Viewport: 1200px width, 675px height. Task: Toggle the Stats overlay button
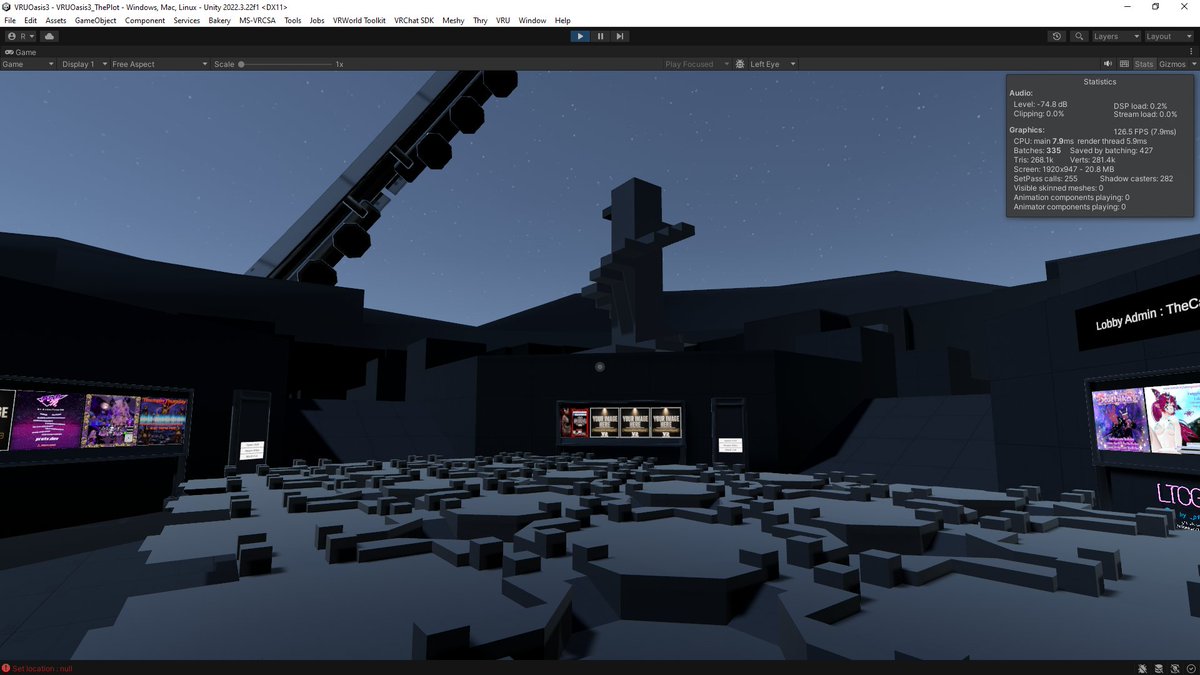tap(1144, 64)
